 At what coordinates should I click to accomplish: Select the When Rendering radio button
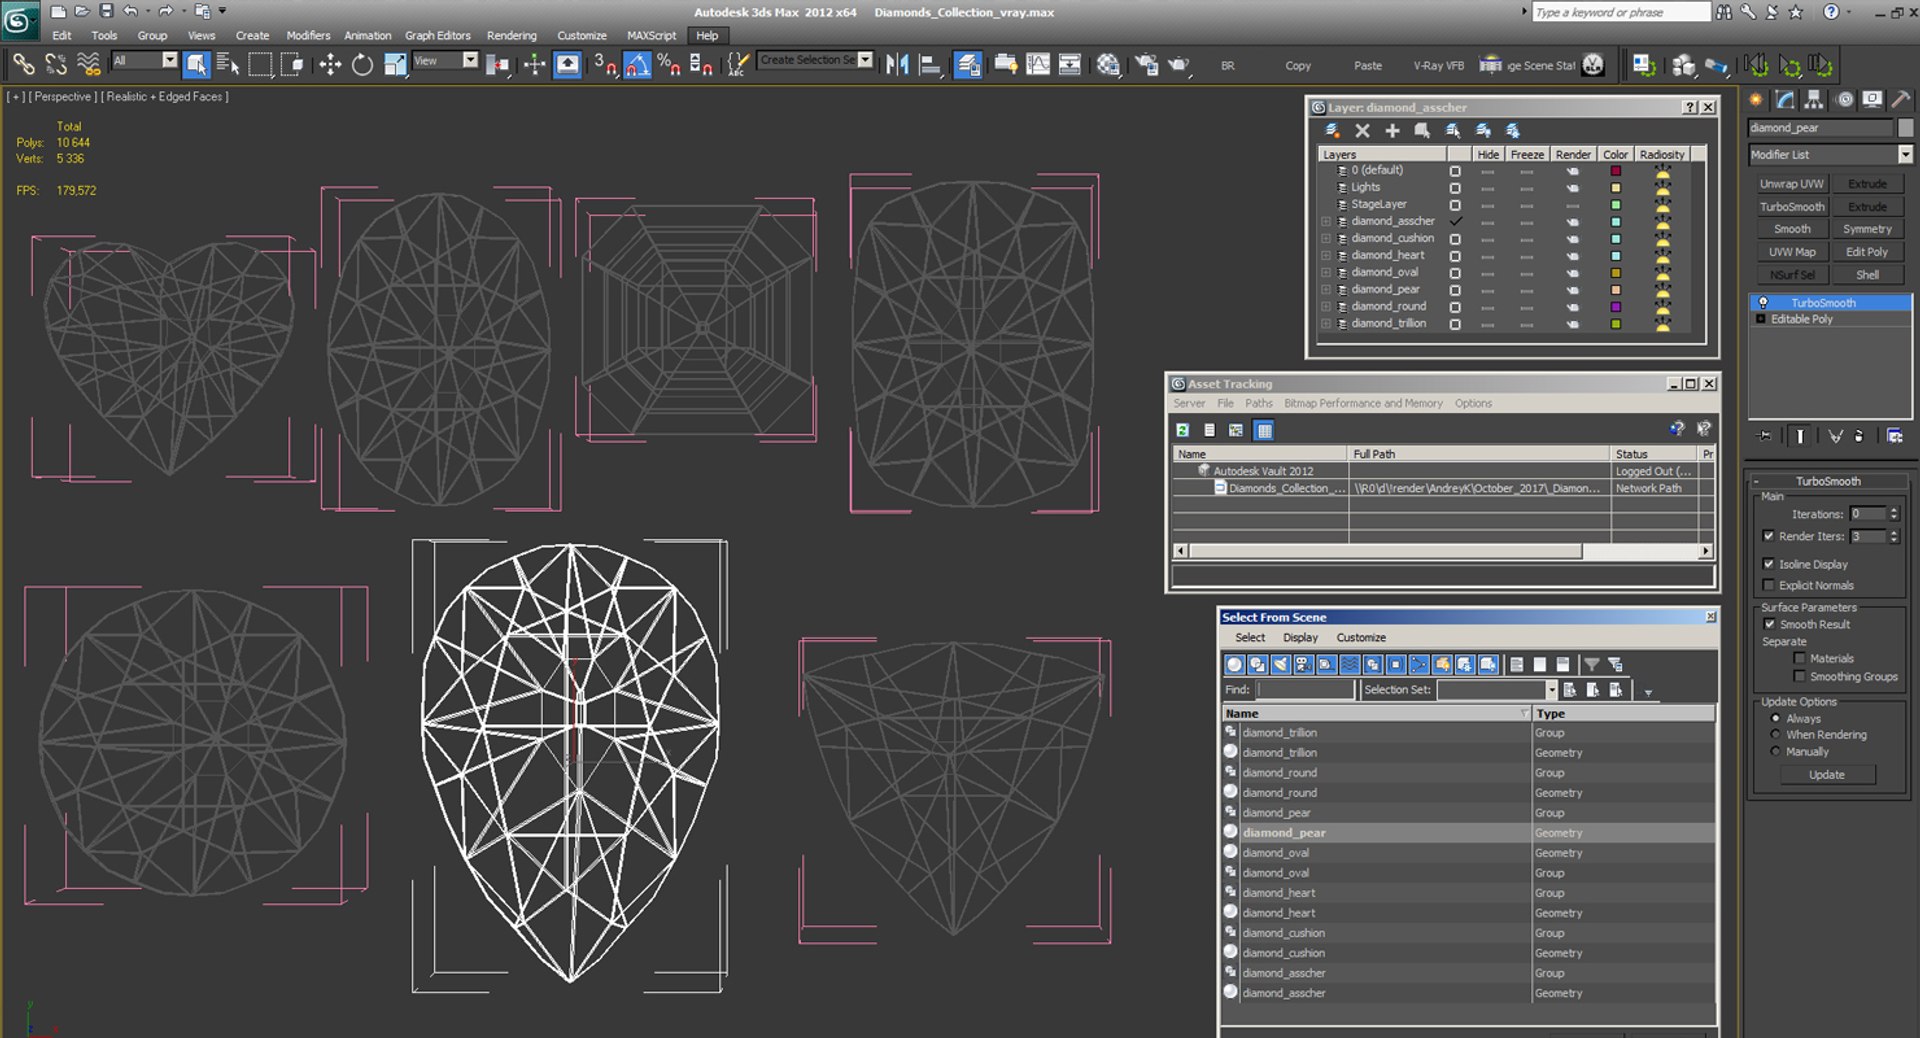point(1776,734)
